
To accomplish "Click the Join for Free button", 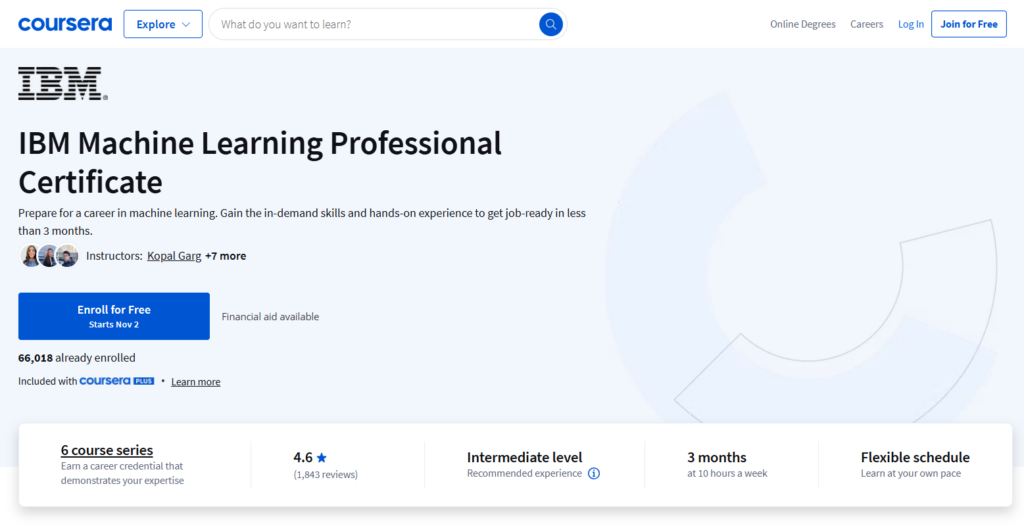I will coord(968,24).
